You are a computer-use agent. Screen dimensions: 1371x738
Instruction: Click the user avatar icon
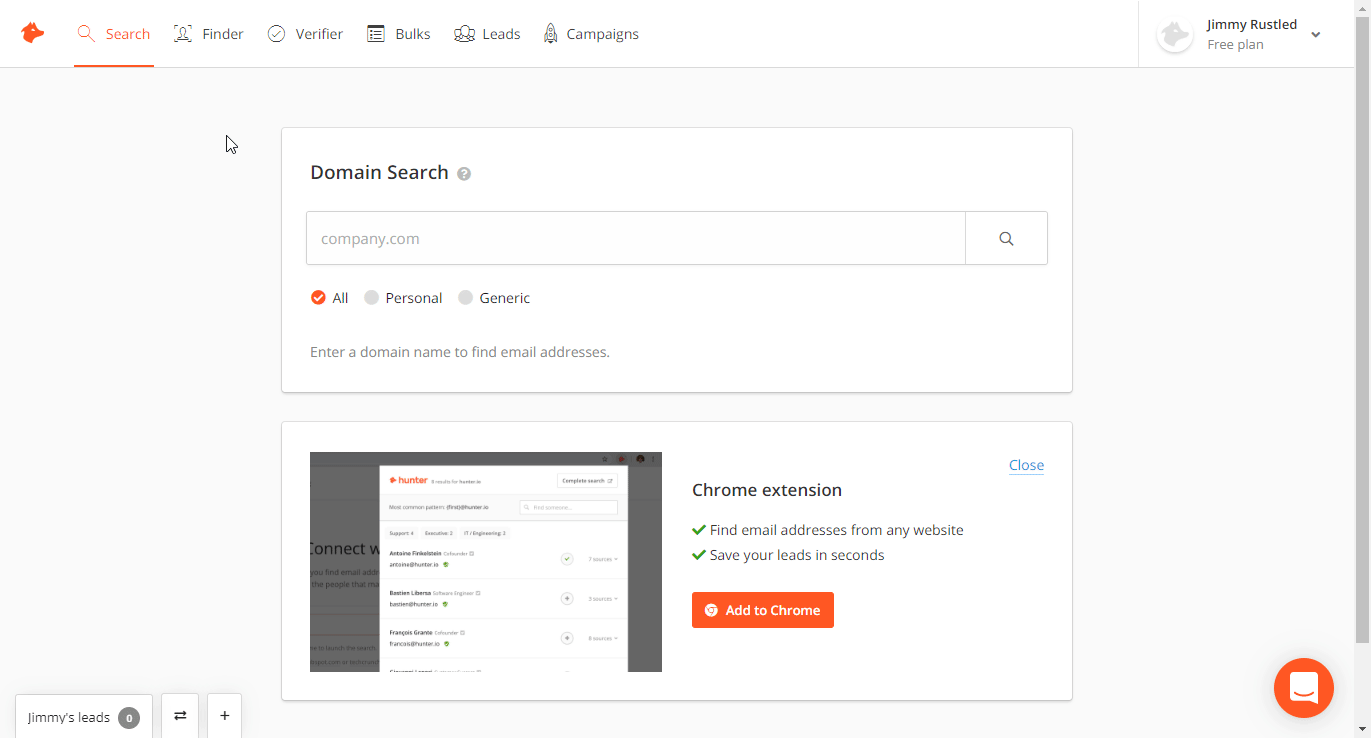[1175, 35]
